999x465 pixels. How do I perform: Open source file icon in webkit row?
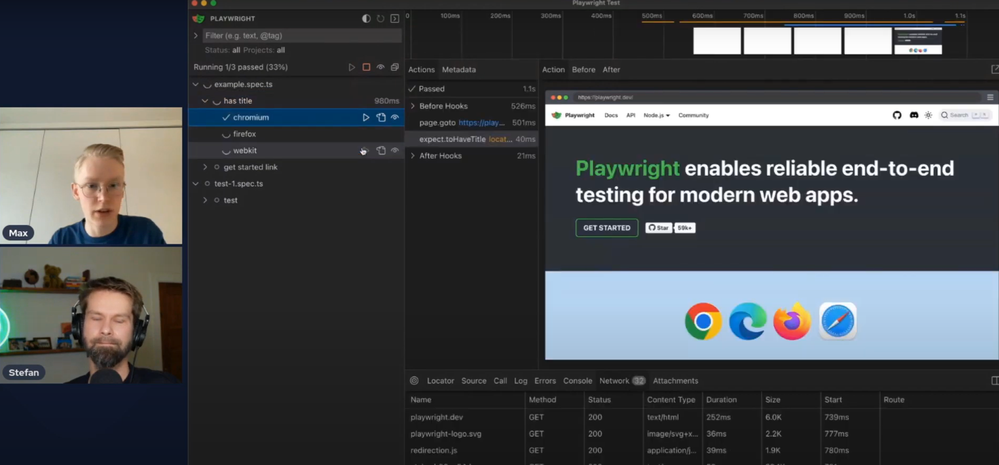[x=380, y=150]
